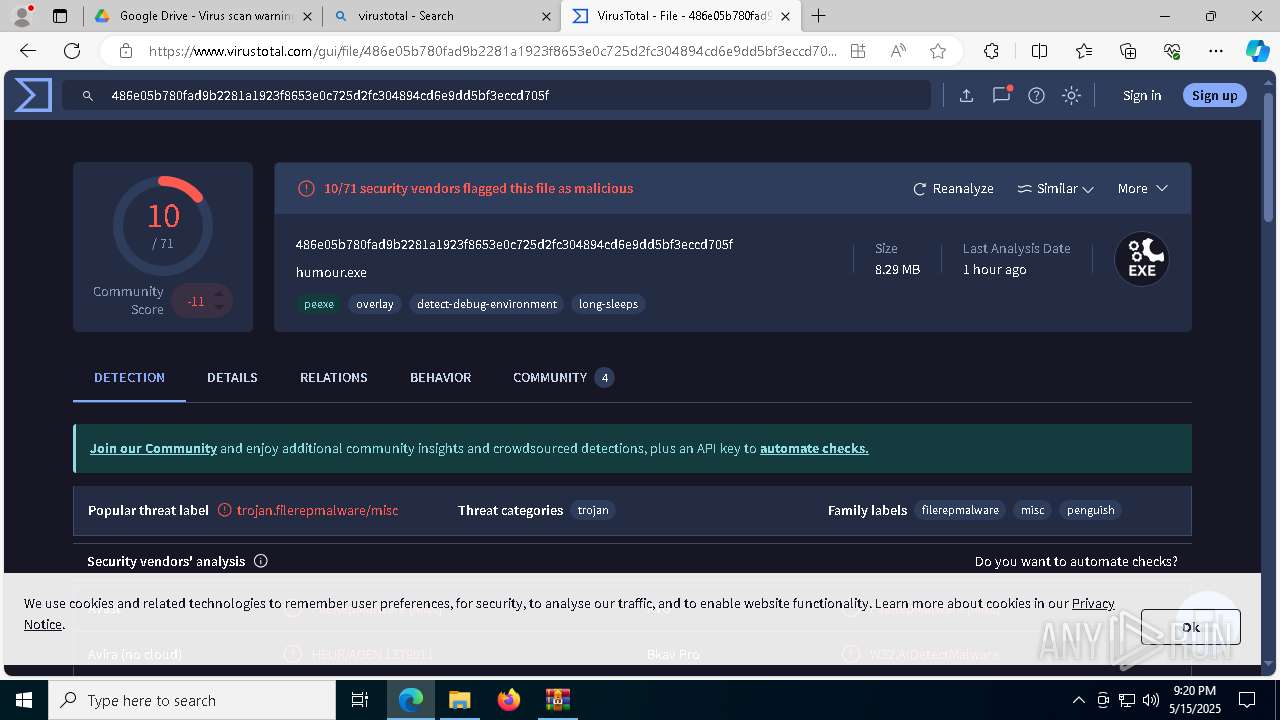Expand the Similar dropdown

pos(1055,188)
